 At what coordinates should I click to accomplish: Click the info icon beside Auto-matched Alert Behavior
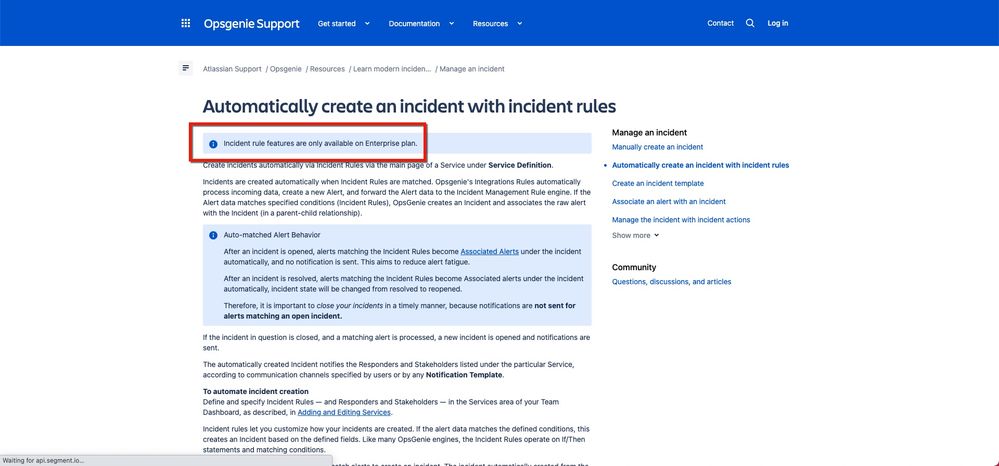(213, 235)
